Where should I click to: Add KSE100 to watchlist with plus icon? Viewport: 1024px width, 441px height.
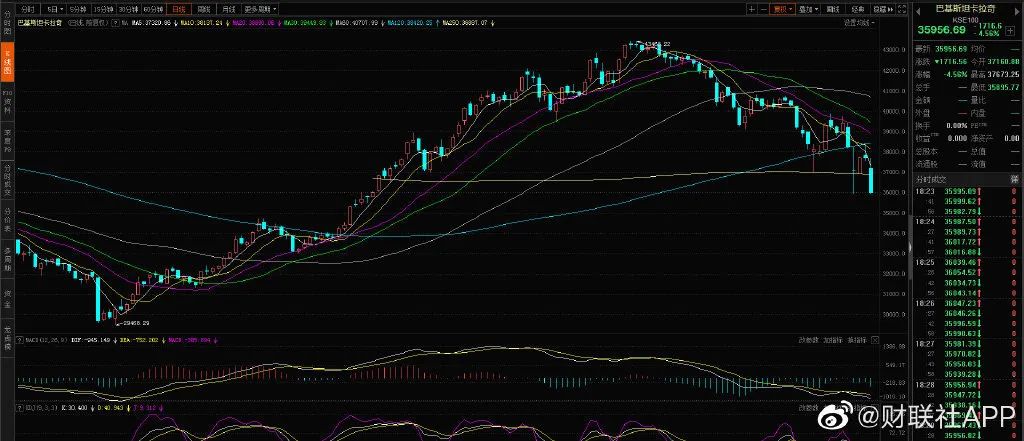[x=1010, y=29]
